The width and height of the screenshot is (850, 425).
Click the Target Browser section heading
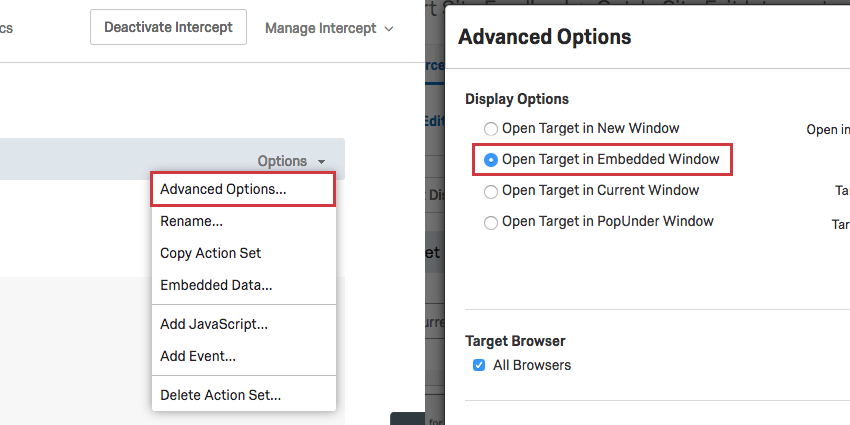point(515,341)
